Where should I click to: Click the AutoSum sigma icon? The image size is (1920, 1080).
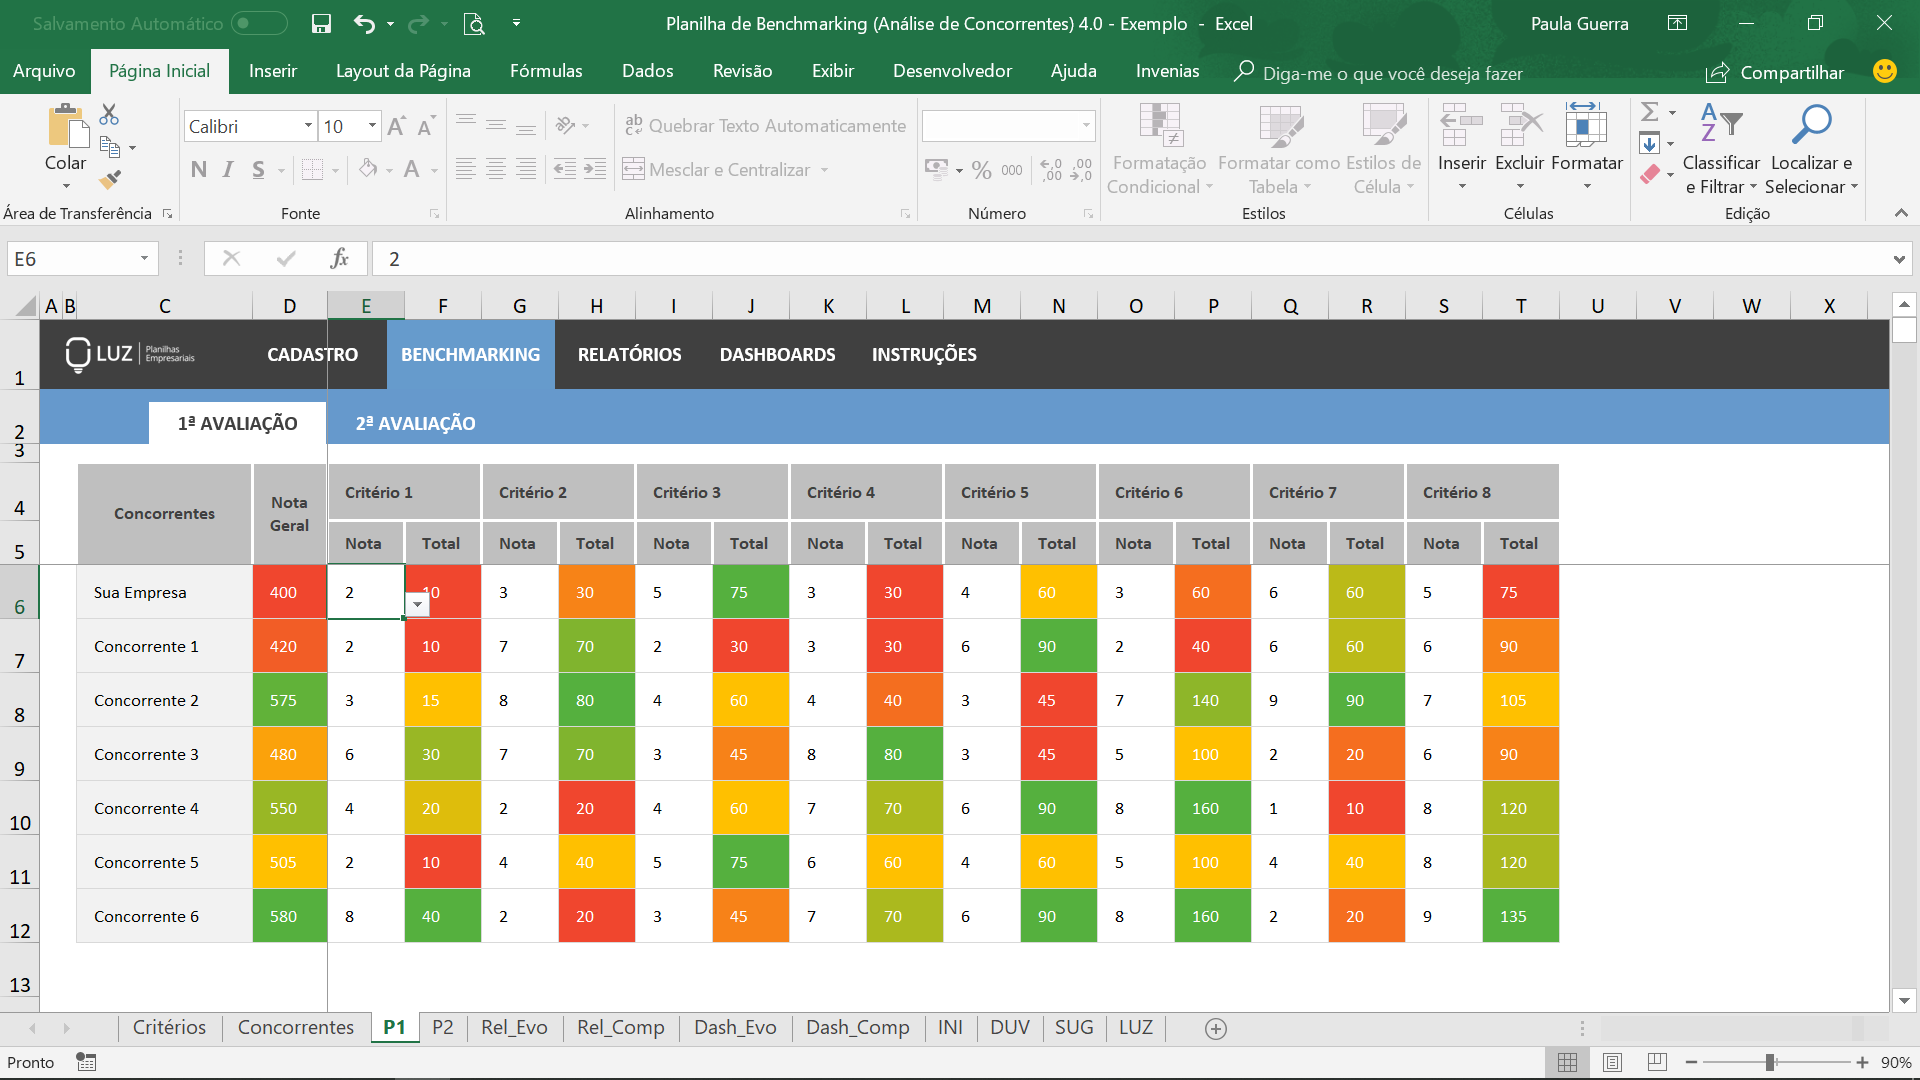tap(1650, 112)
